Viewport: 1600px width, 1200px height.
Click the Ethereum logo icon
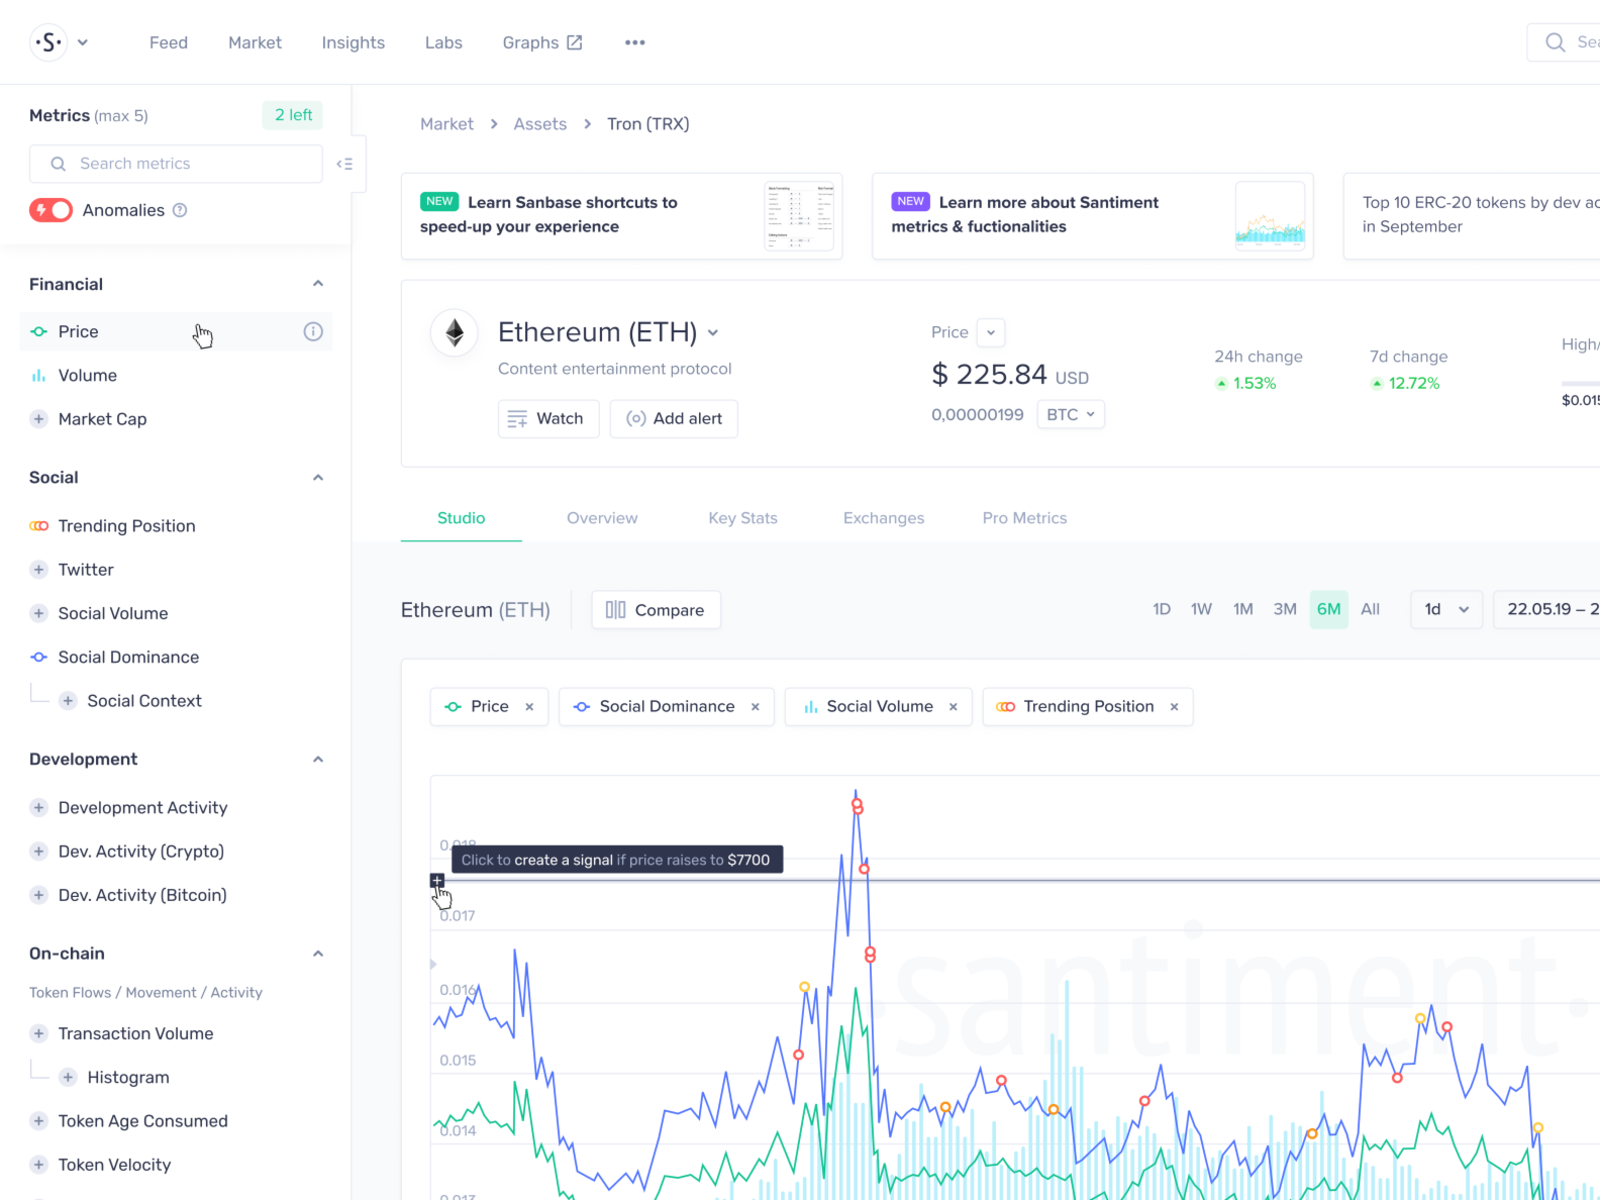point(454,332)
